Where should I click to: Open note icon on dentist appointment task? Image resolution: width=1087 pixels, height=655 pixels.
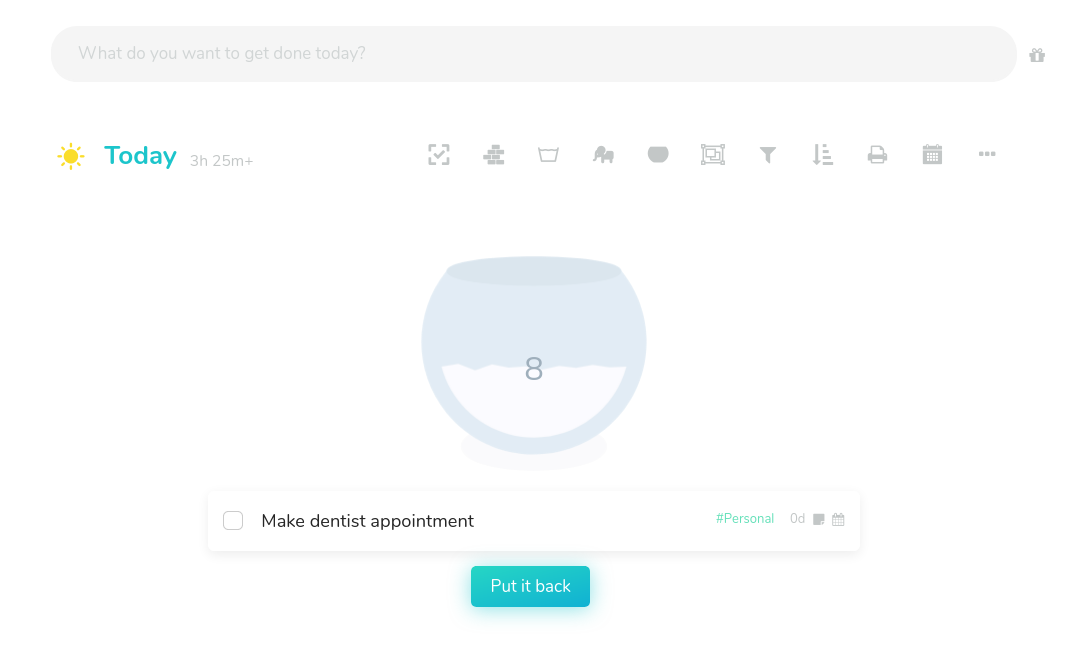pyautogui.click(x=819, y=519)
